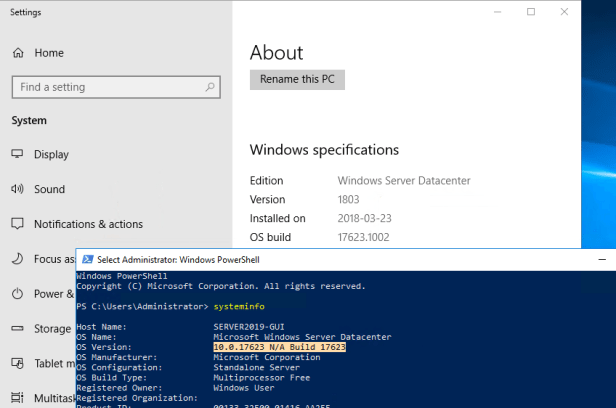Open Storage settings icon
Screen dimensions: 616x408
[x=17, y=328]
